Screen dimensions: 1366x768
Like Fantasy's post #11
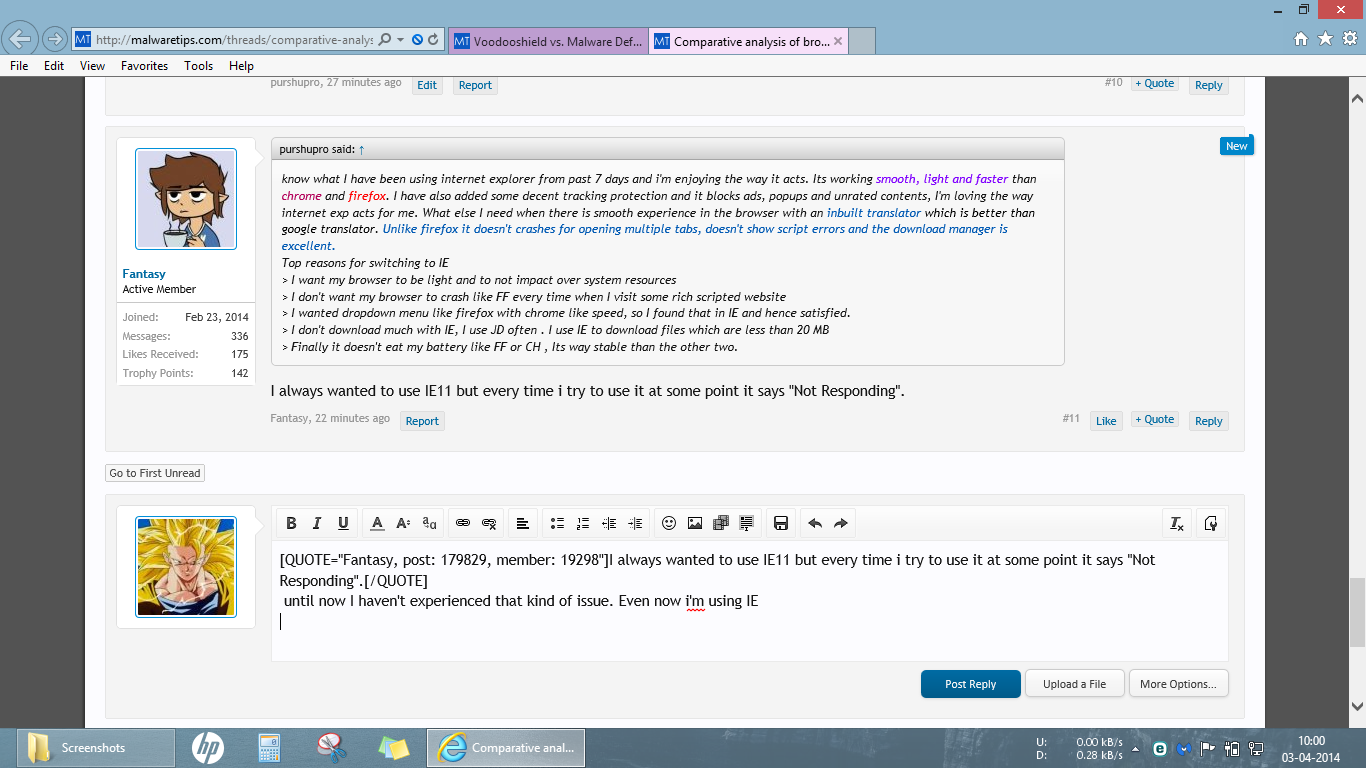coord(1106,421)
